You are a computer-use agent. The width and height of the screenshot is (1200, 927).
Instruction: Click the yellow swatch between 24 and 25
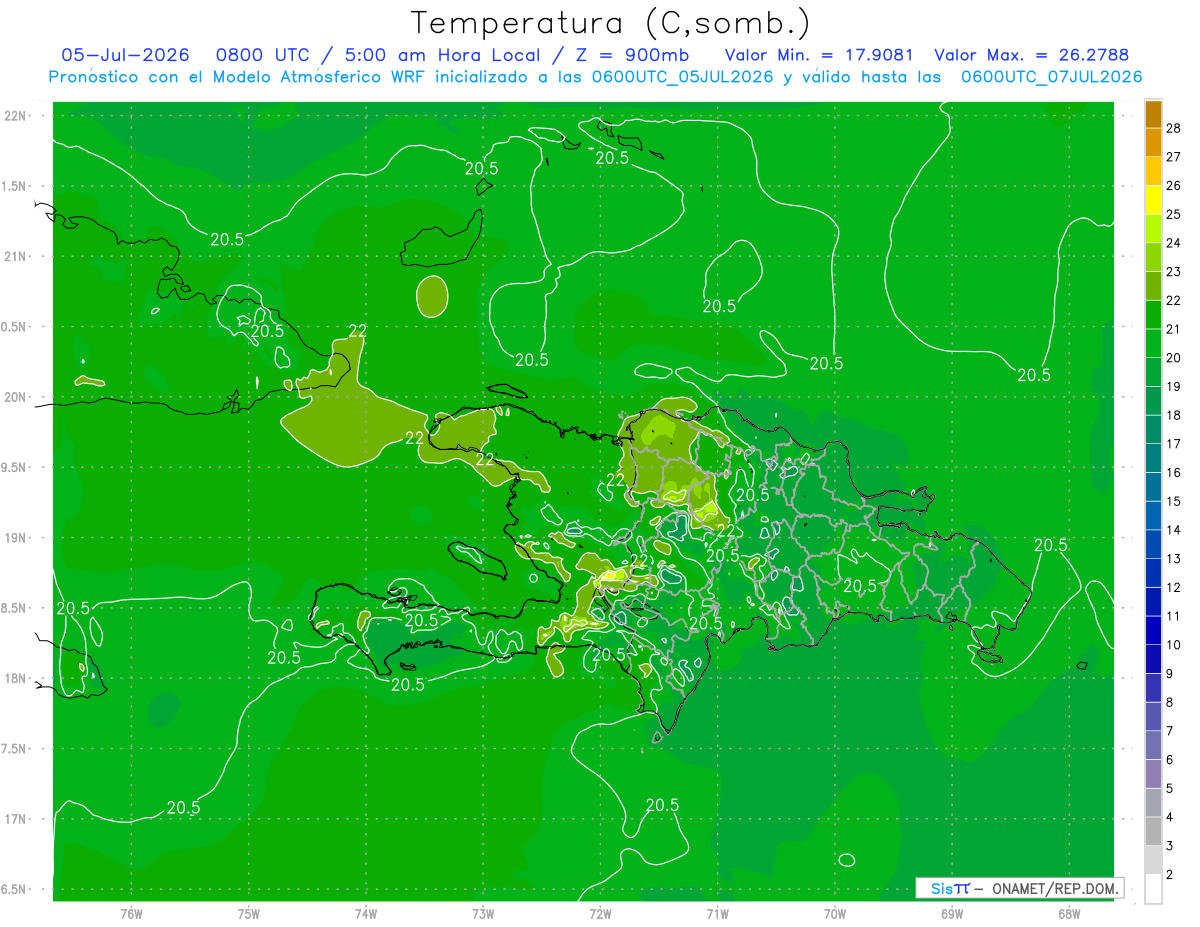(x=1153, y=228)
